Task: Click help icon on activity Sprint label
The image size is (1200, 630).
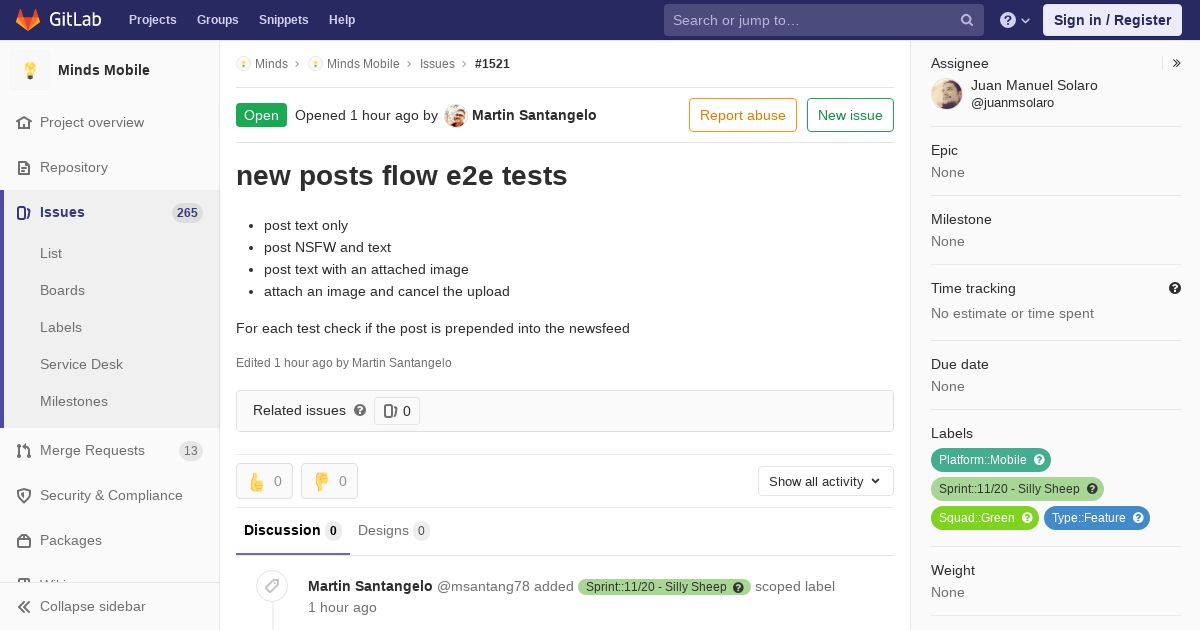Action: pos(739,587)
